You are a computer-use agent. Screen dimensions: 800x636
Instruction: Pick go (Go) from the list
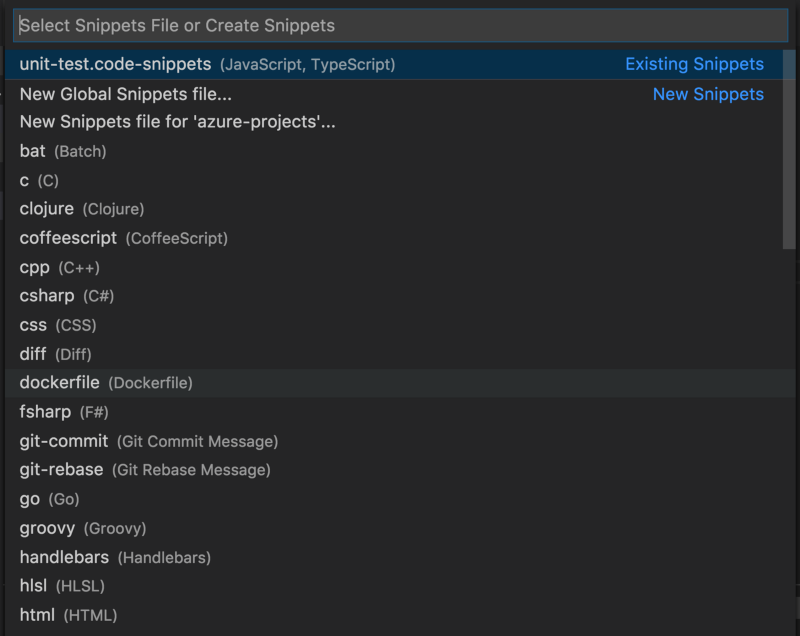pos(49,499)
